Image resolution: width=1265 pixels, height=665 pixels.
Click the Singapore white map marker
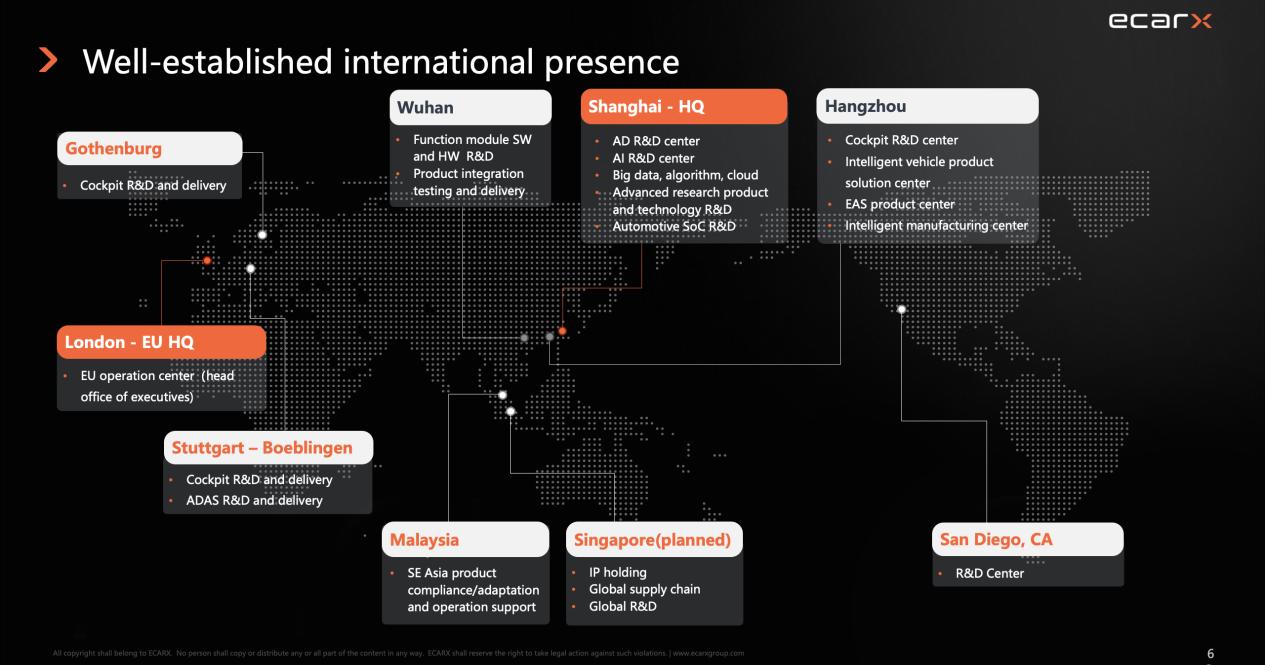tap(510, 411)
